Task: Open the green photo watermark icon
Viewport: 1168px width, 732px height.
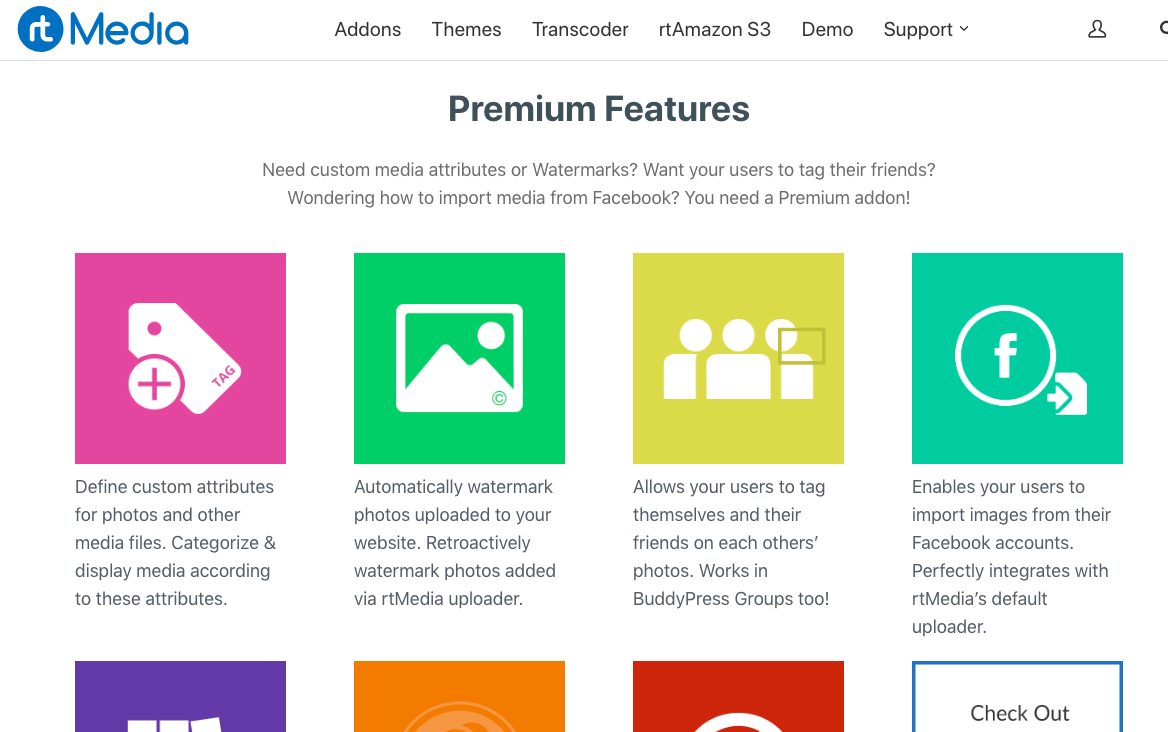Action: [459, 358]
